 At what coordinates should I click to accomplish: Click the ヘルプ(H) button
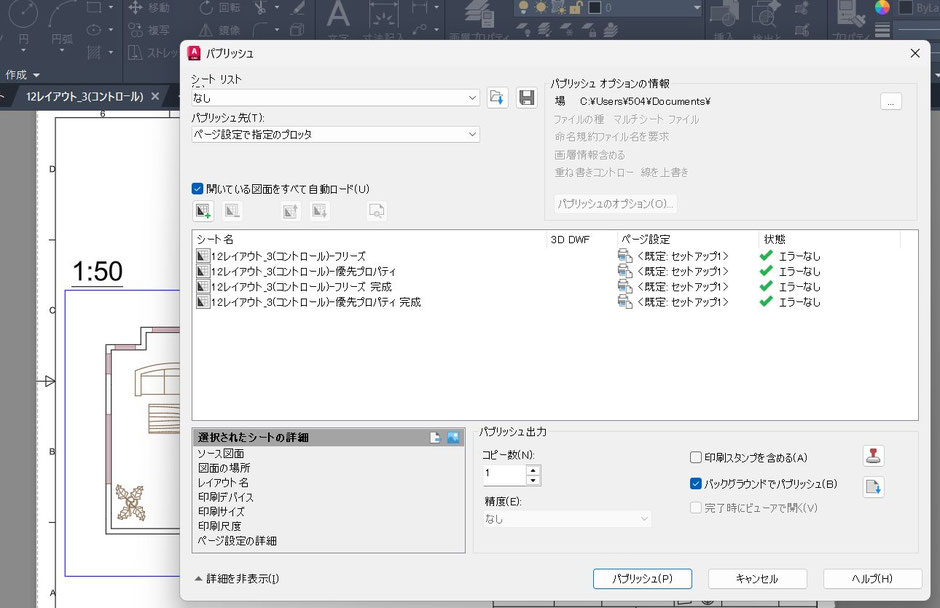(872, 579)
